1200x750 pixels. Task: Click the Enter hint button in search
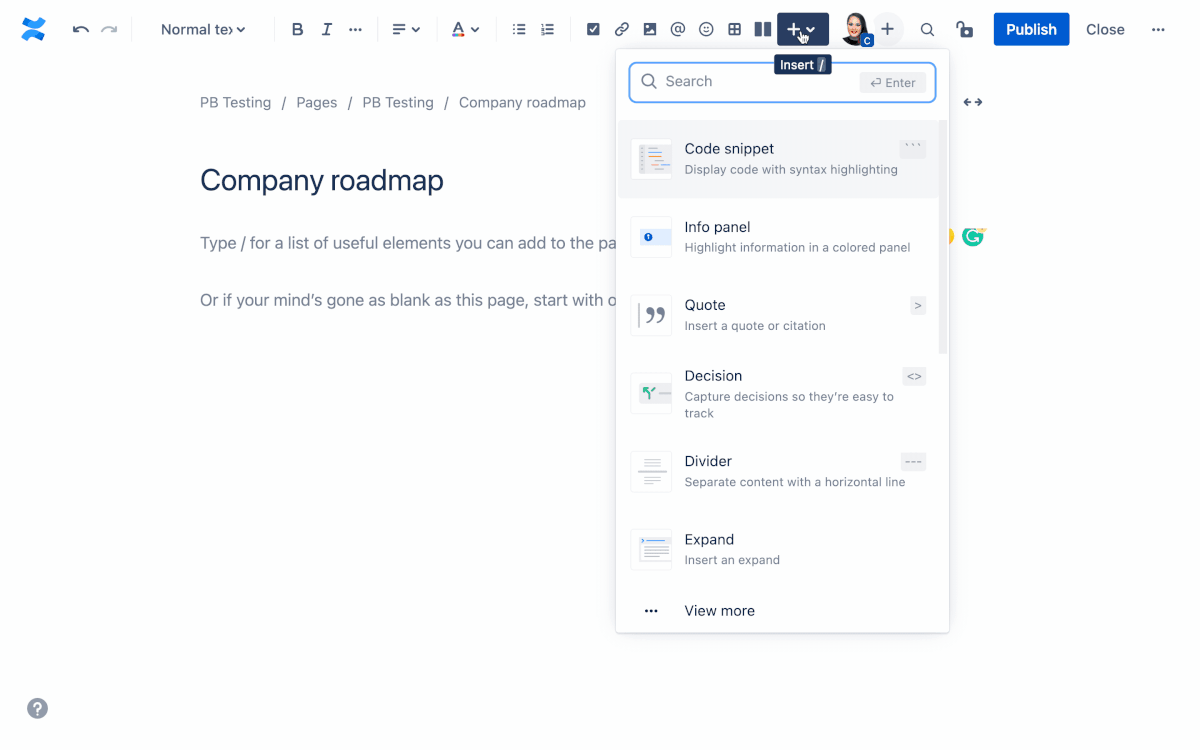[x=892, y=83]
